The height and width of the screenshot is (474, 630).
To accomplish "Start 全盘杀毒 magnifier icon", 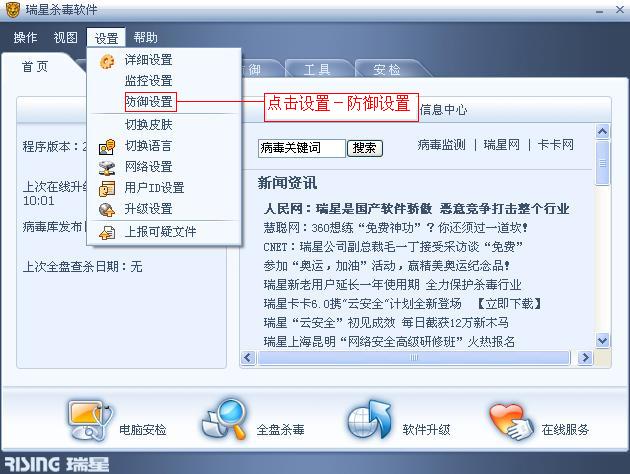I will (x=226, y=419).
